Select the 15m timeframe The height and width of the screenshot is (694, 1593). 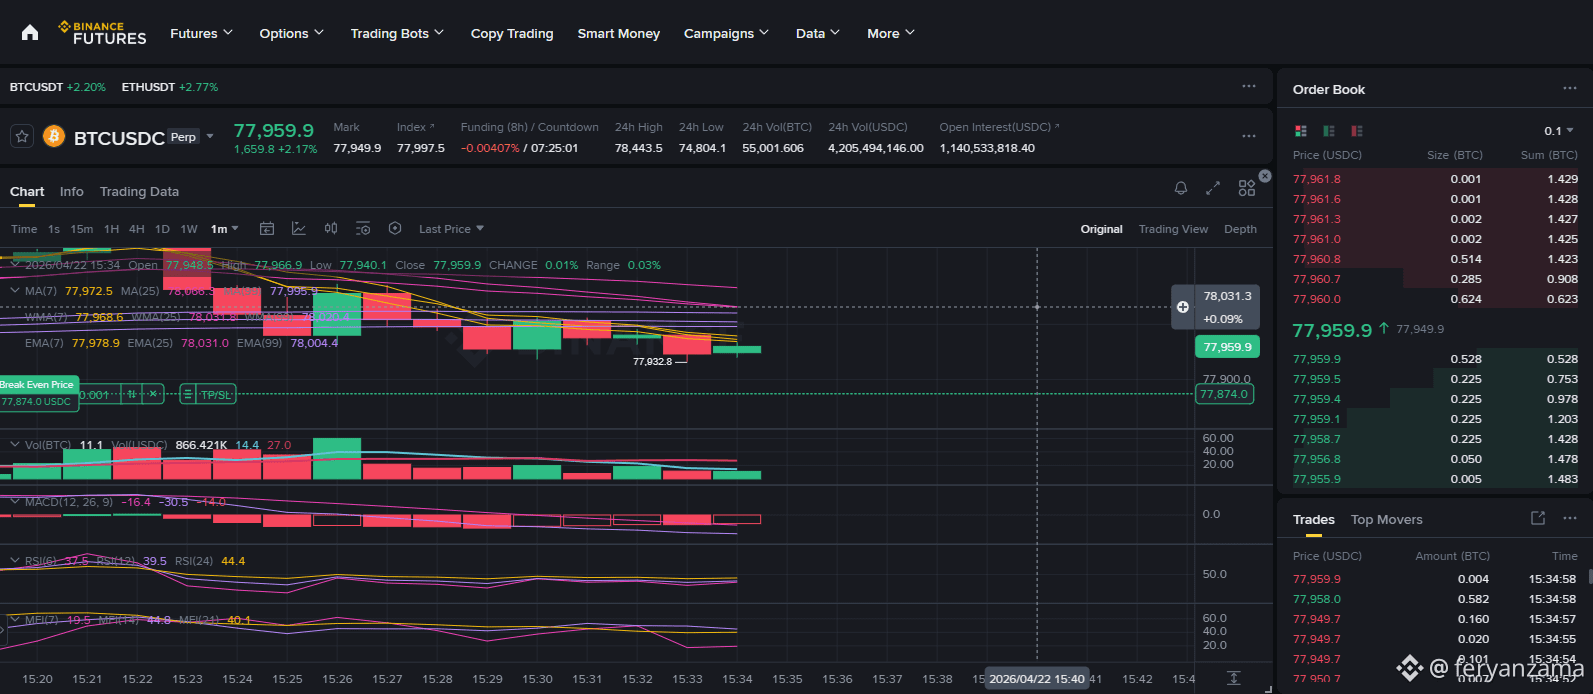coord(82,229)
